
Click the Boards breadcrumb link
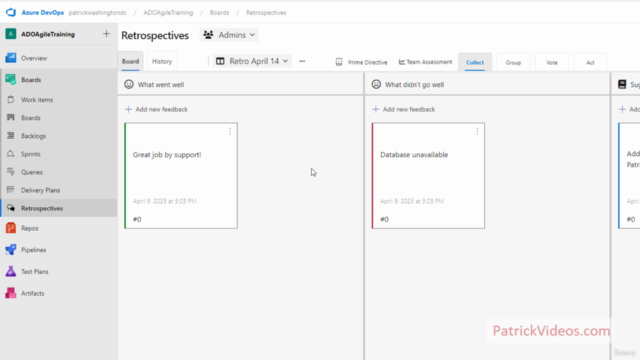pos(219,13)
